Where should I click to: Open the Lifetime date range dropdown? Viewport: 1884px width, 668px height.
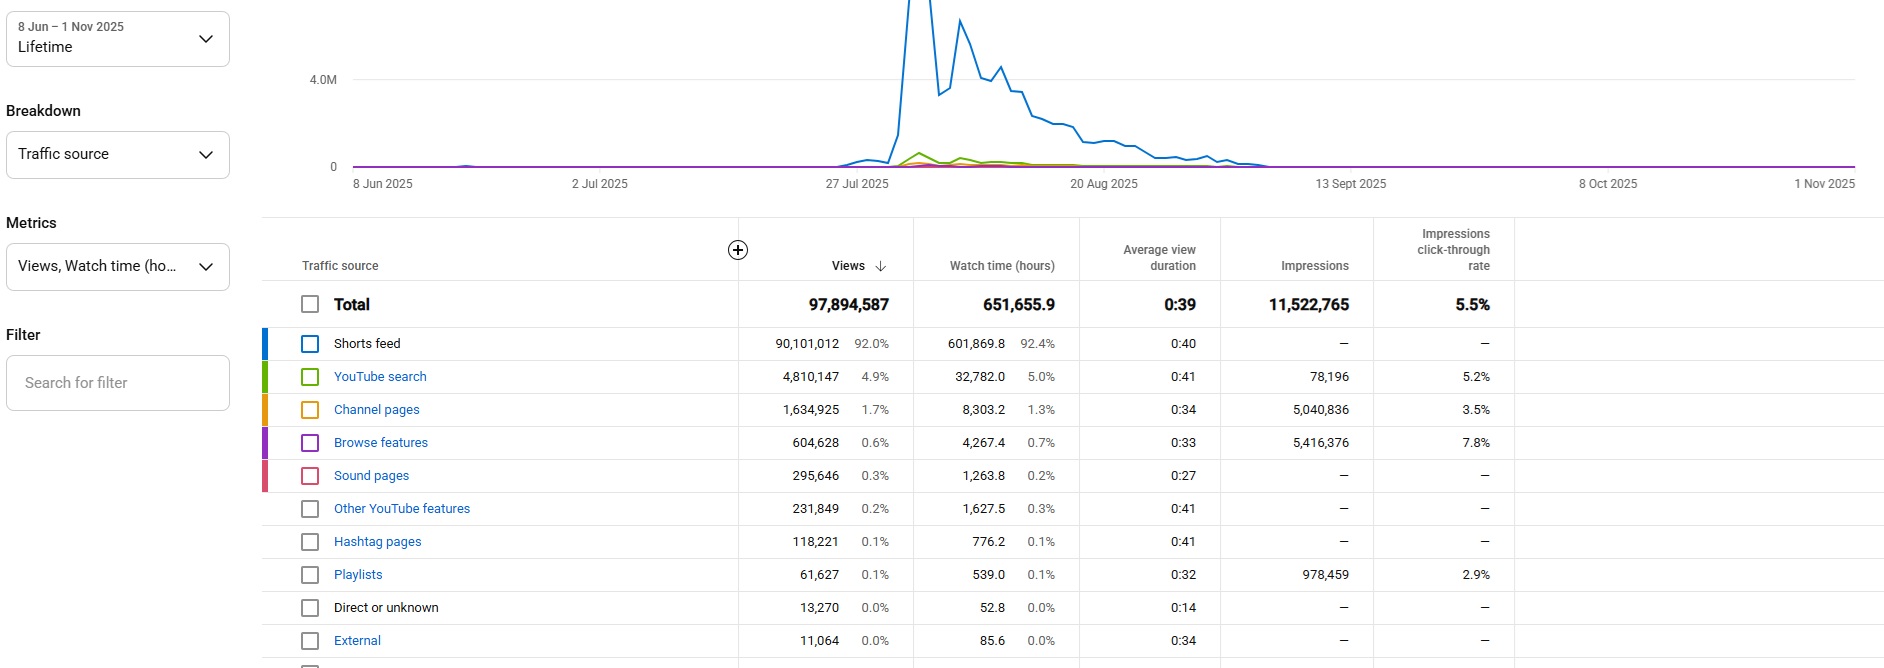[x=118, y=39]
